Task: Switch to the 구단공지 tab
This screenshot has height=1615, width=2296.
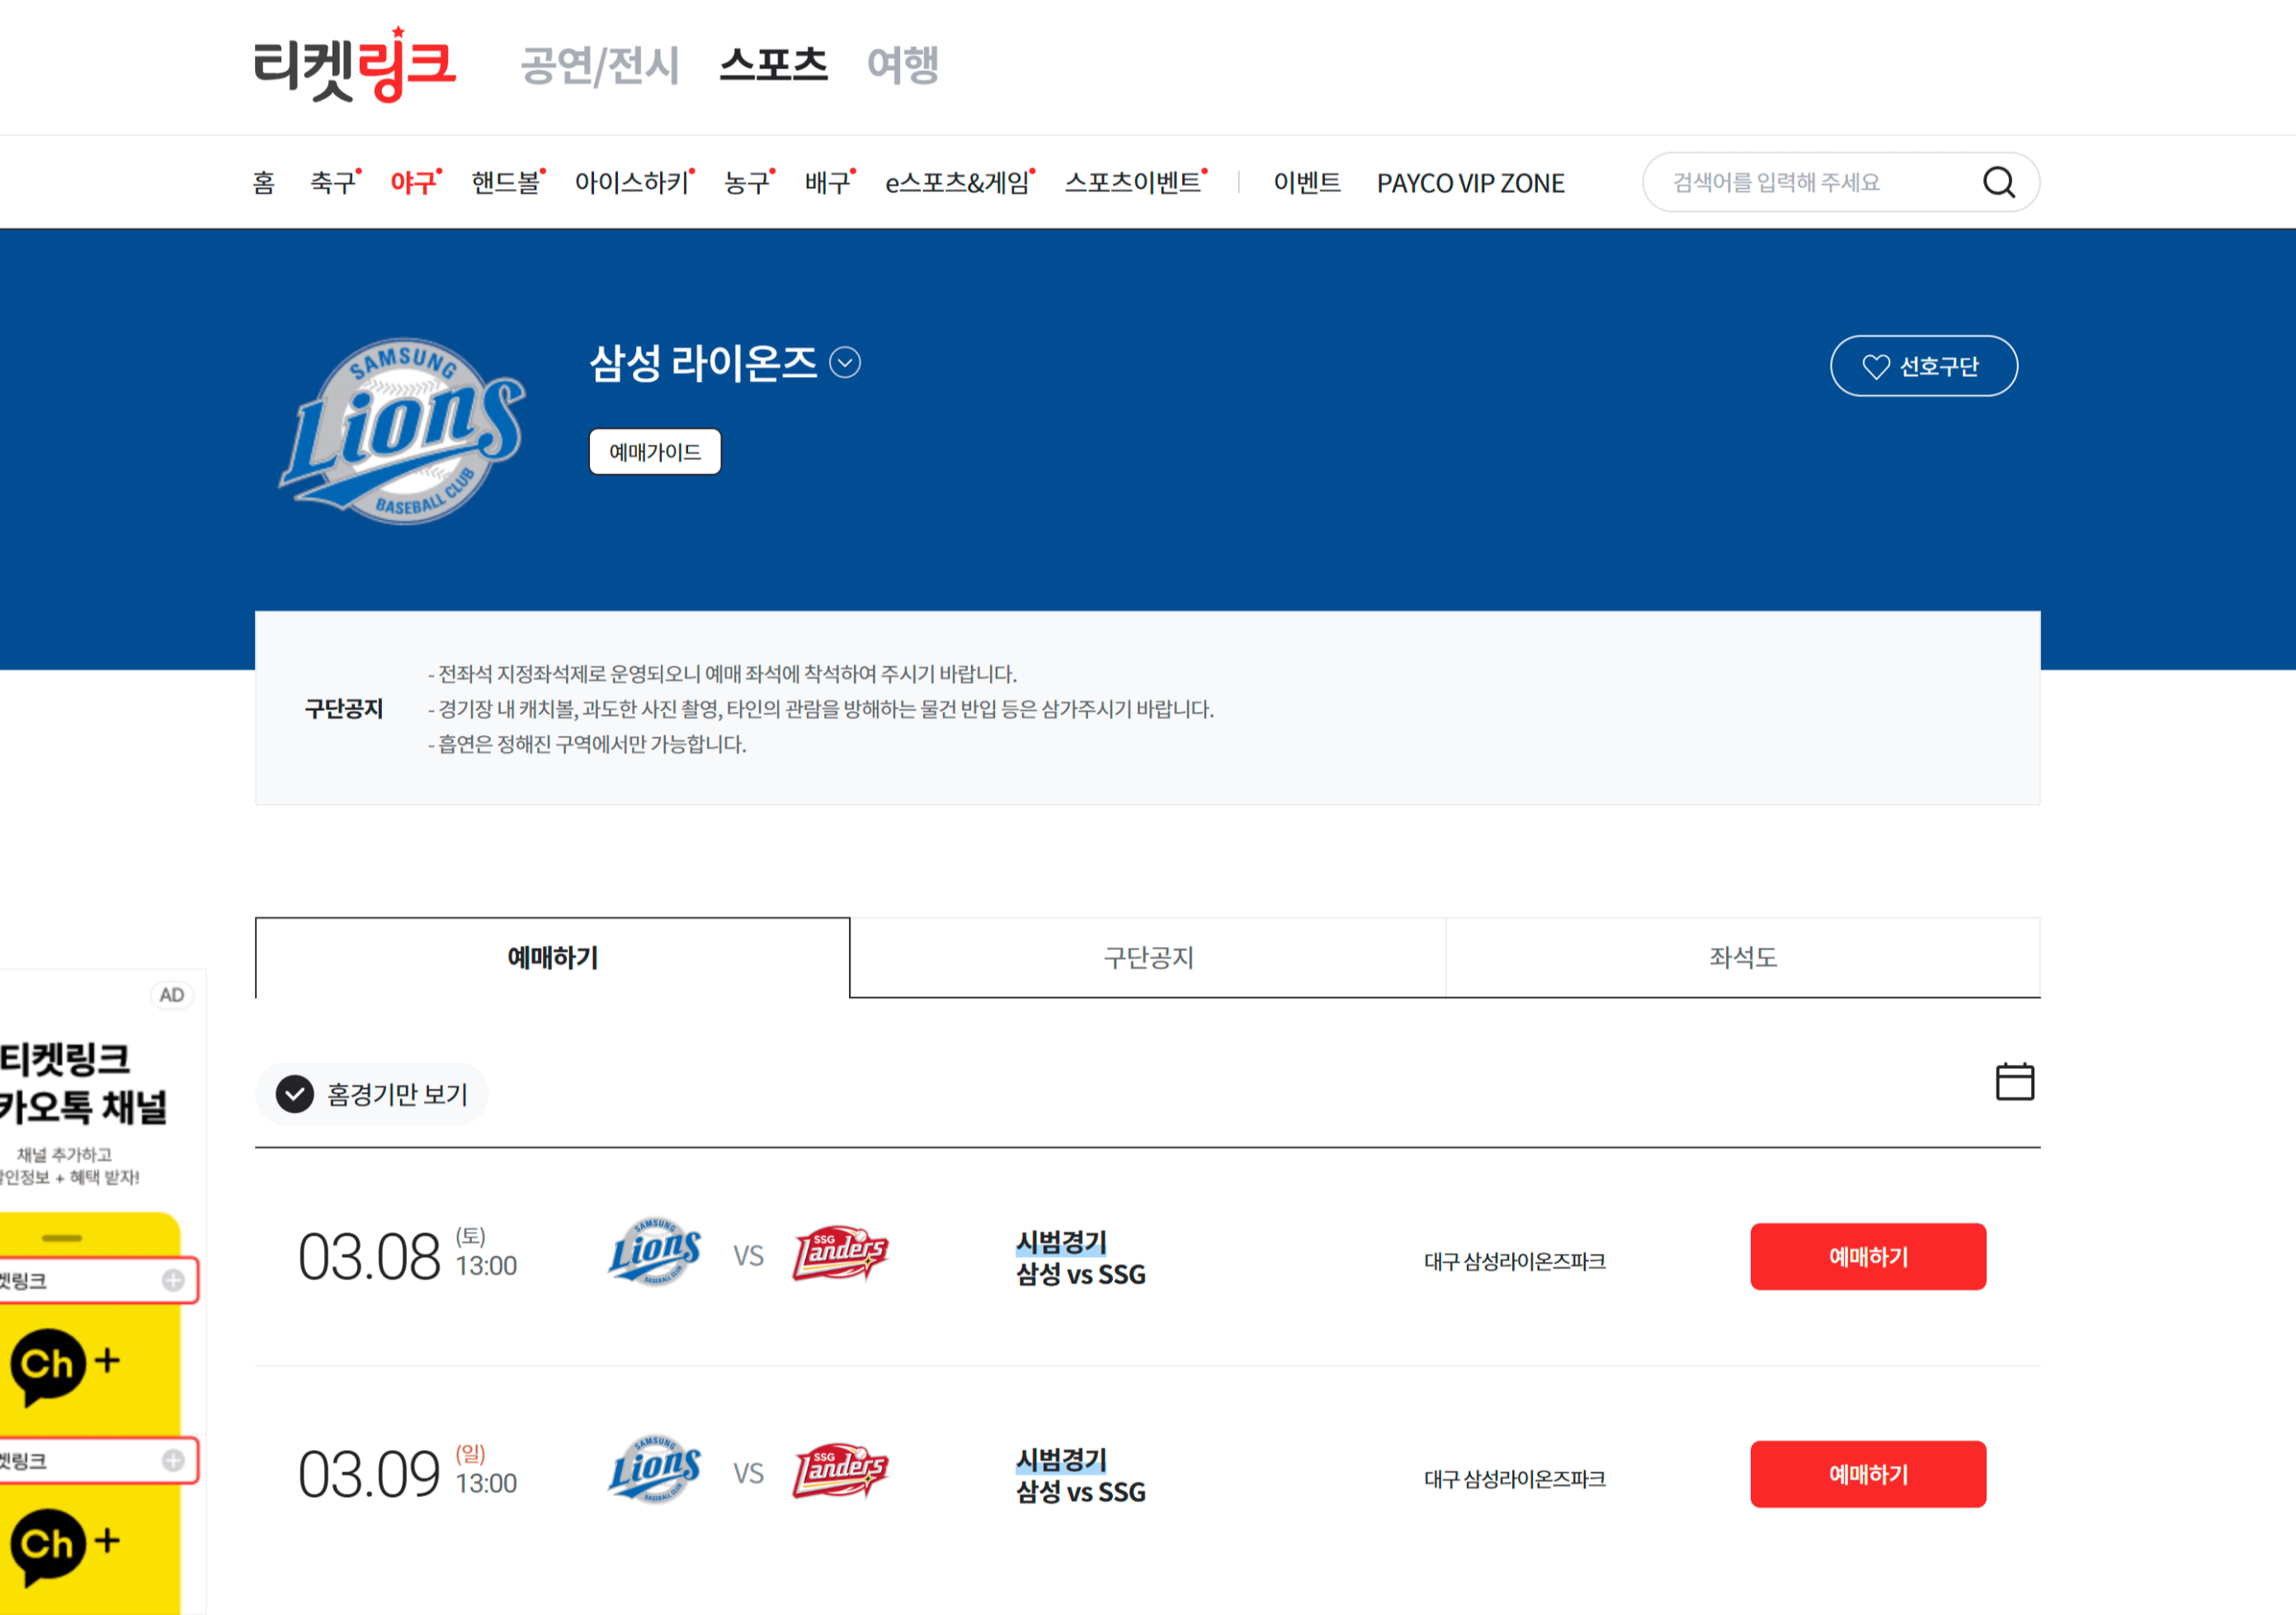Action: pos(1147,958)
